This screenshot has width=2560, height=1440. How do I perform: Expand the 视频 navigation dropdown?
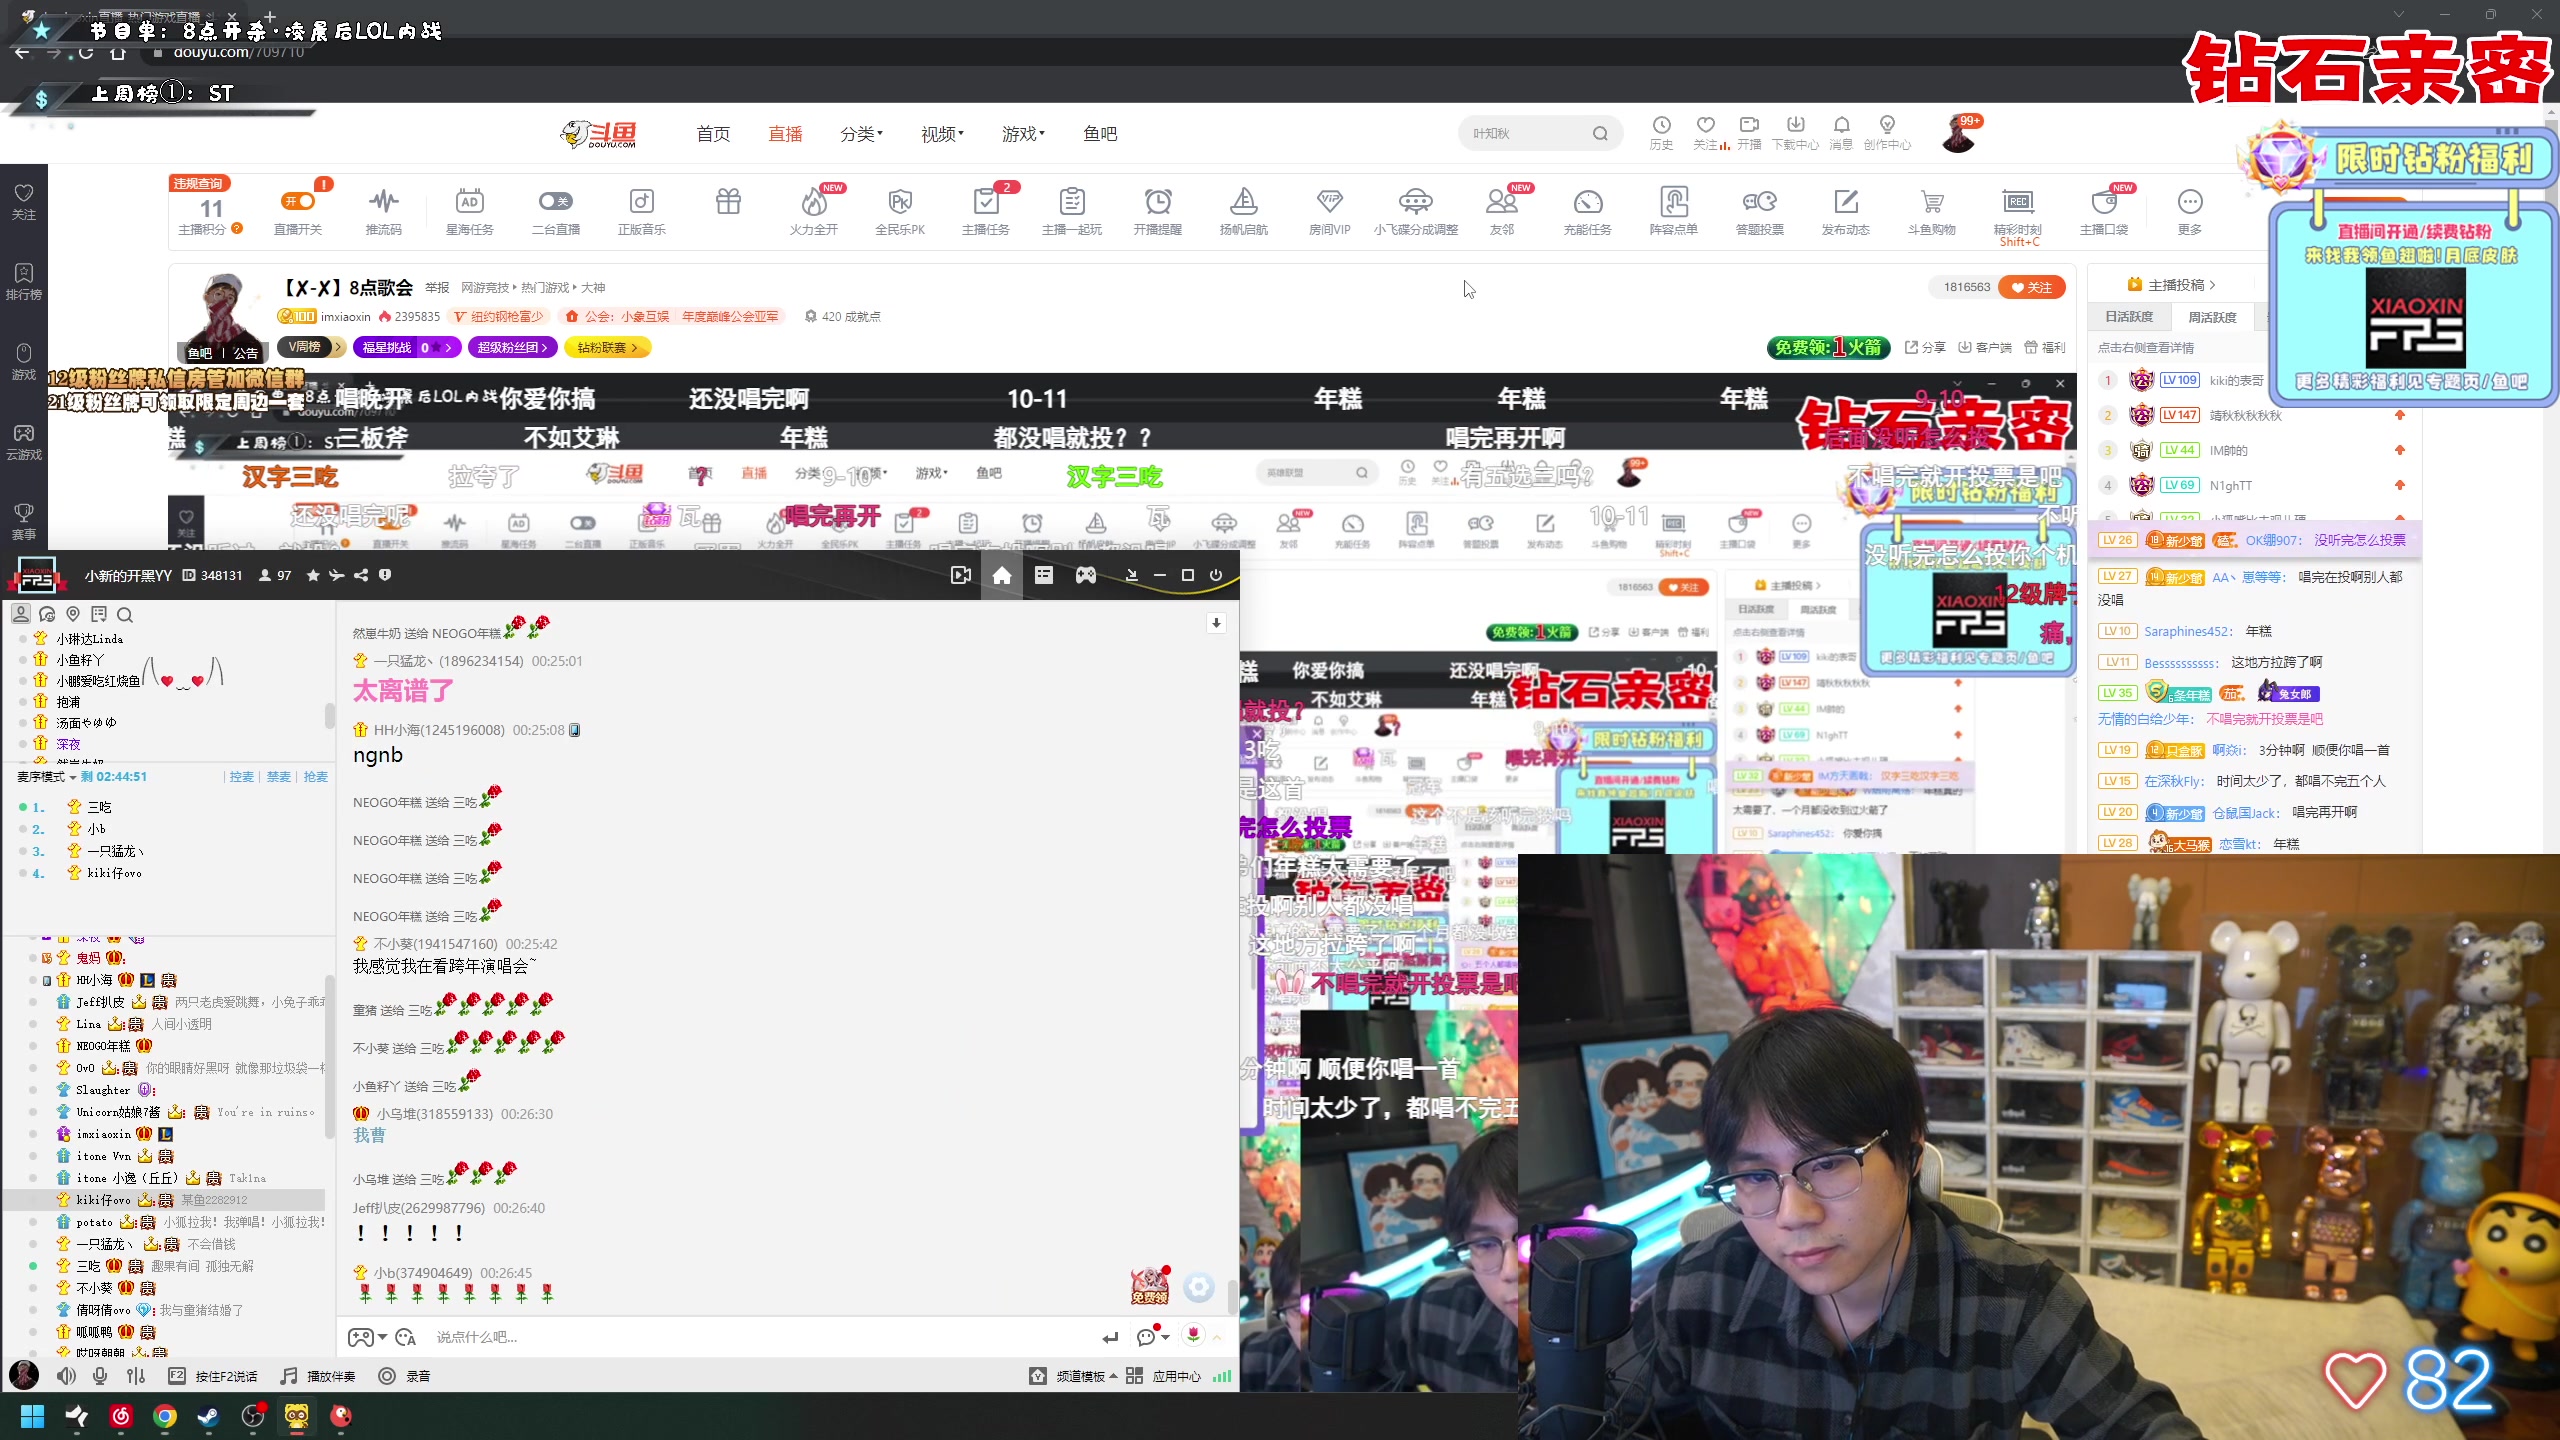pos(940,133)
